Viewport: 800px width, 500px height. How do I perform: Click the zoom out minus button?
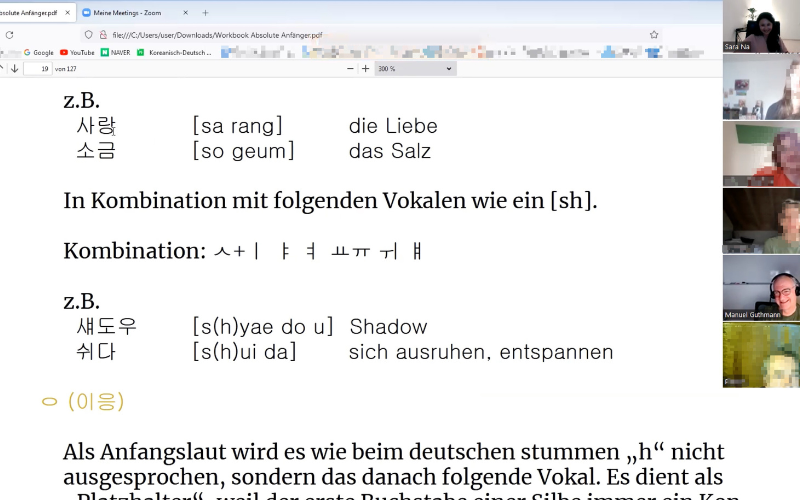coord(351,69)
